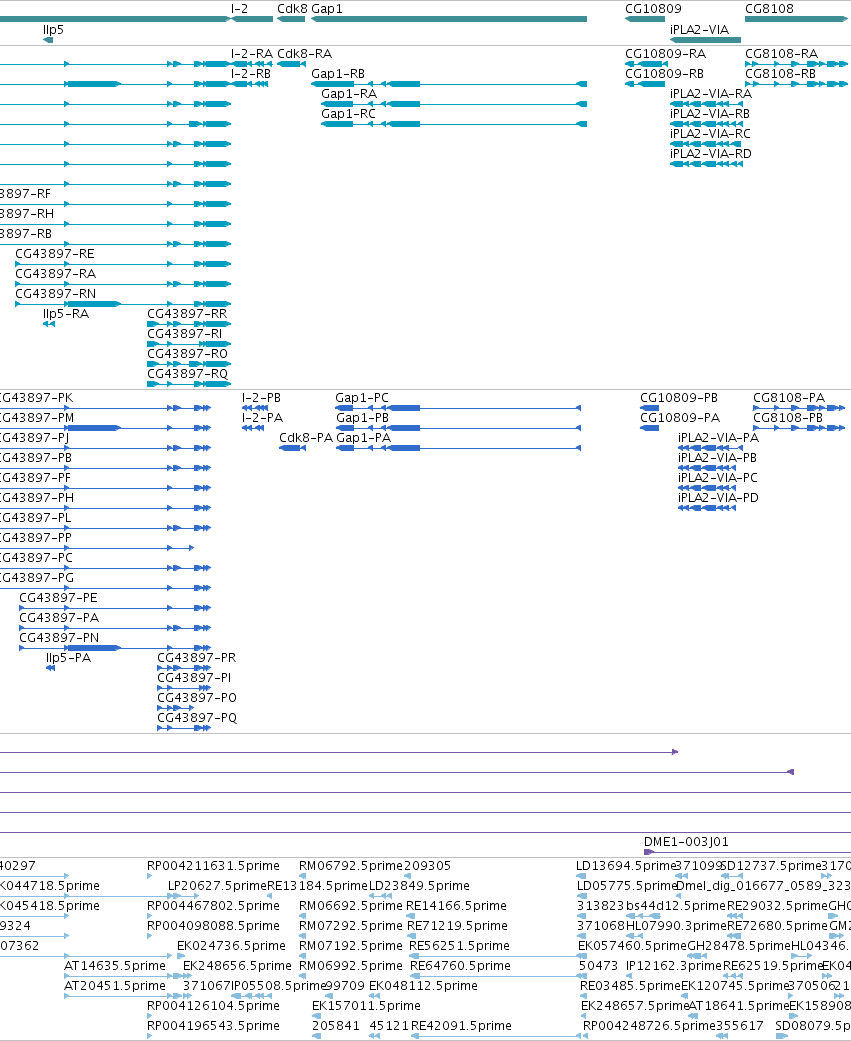The height and width of the screenshot is (1041, 851).
Task: Select the Ilp5-PA protein label
Action: click(68, 658)
